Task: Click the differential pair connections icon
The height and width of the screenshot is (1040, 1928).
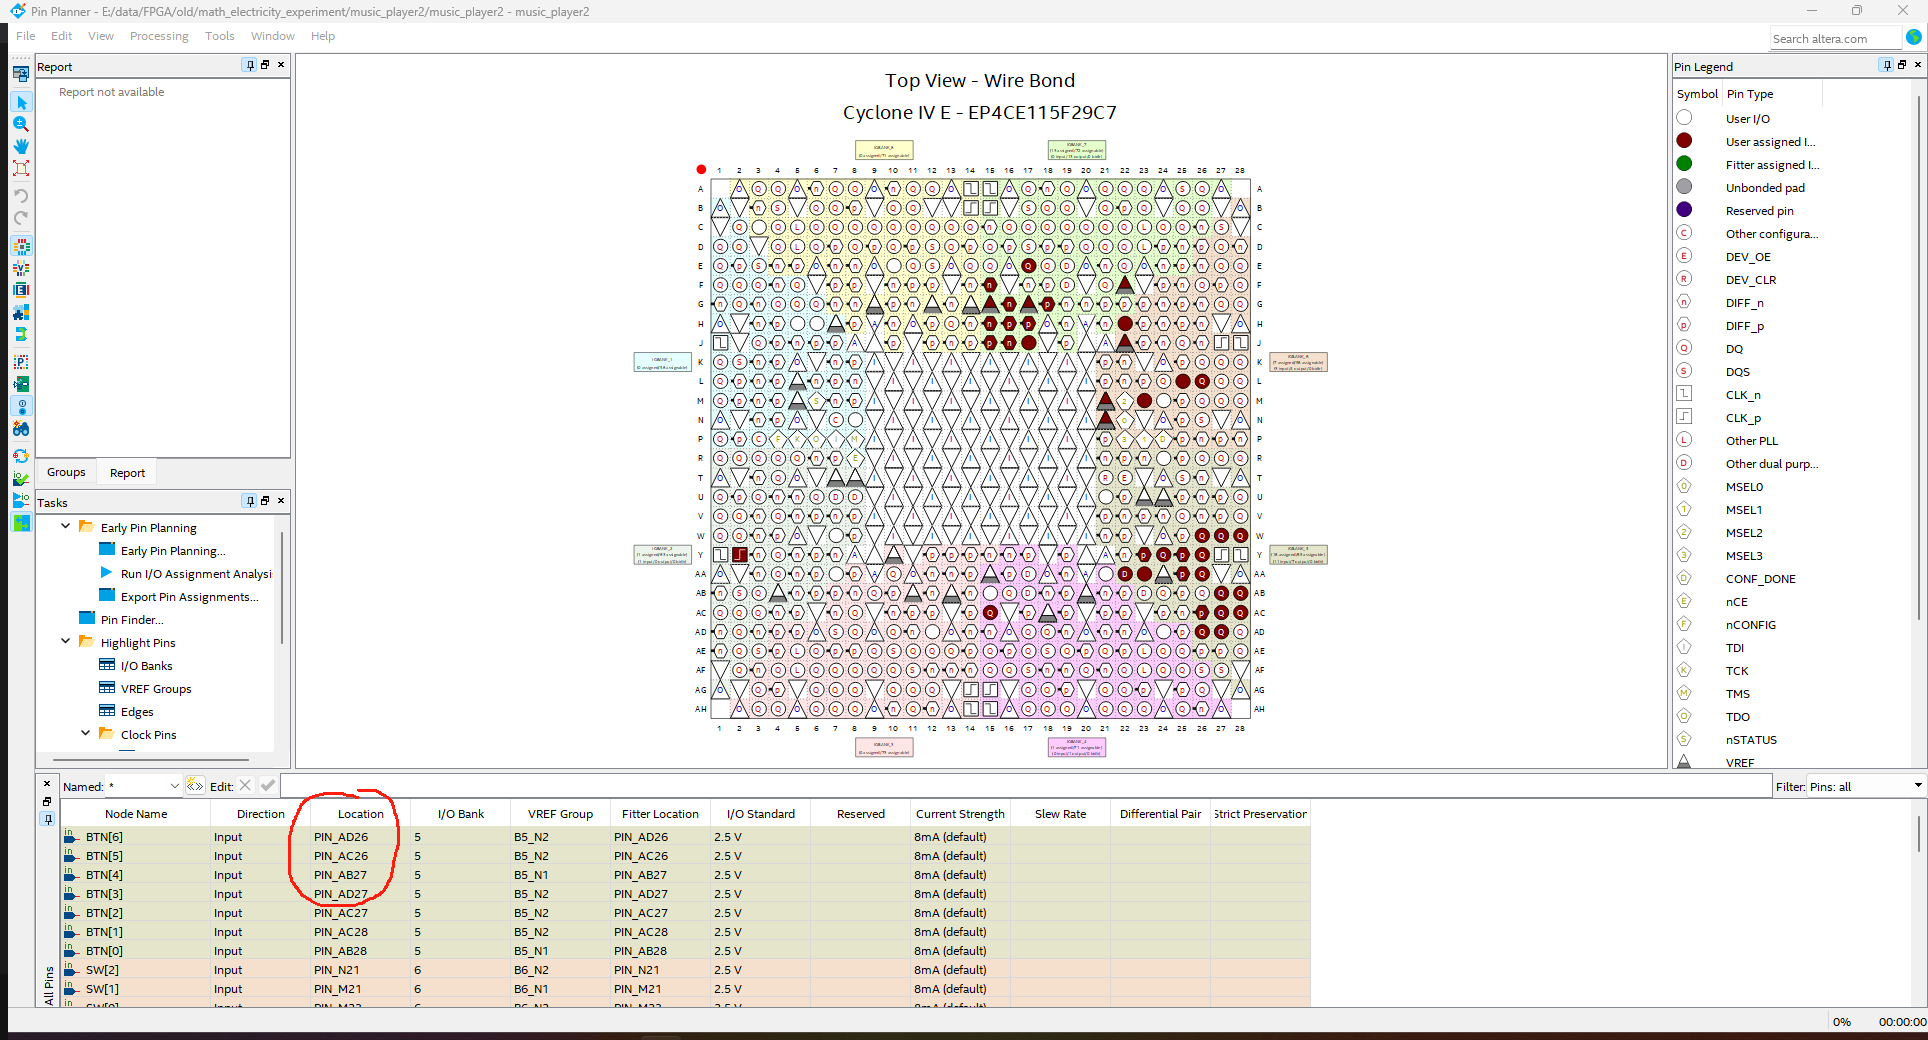Action: pyautogui.click(x=21, y=334)
